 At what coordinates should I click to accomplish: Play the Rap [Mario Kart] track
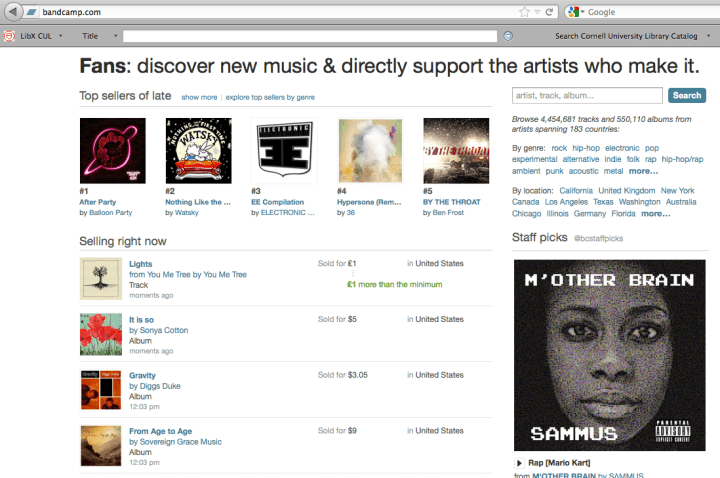[519, 463]
